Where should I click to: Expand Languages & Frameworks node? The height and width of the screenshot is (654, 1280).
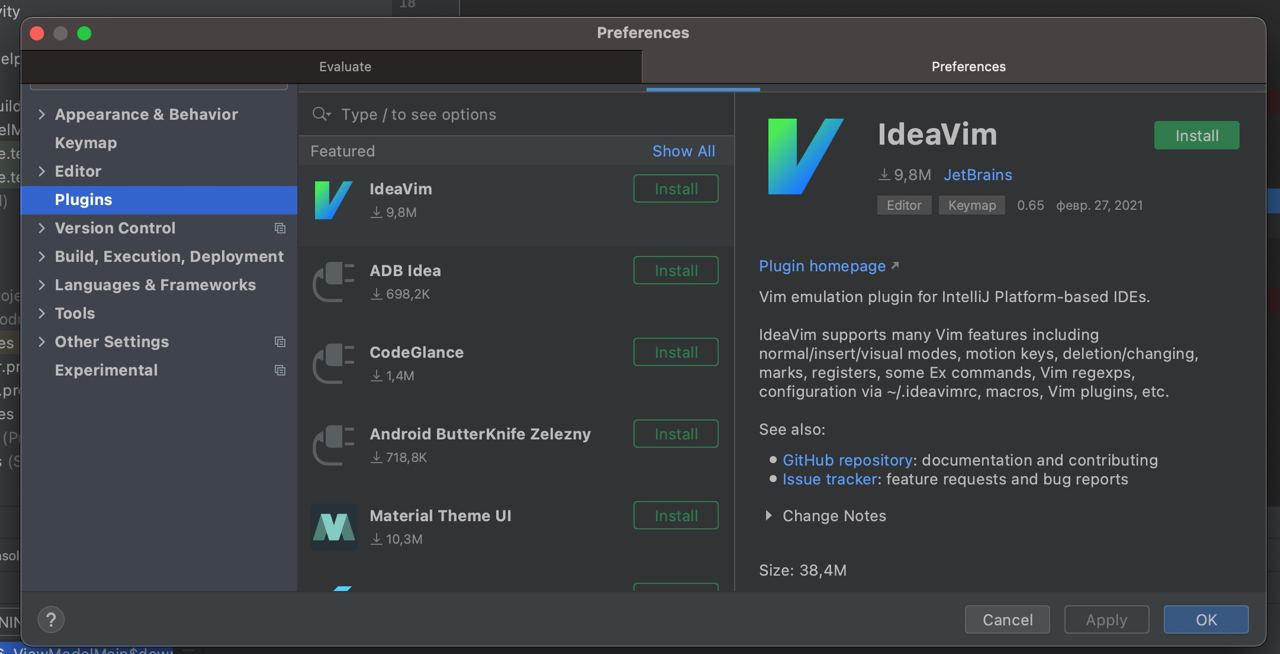point(41,285)
